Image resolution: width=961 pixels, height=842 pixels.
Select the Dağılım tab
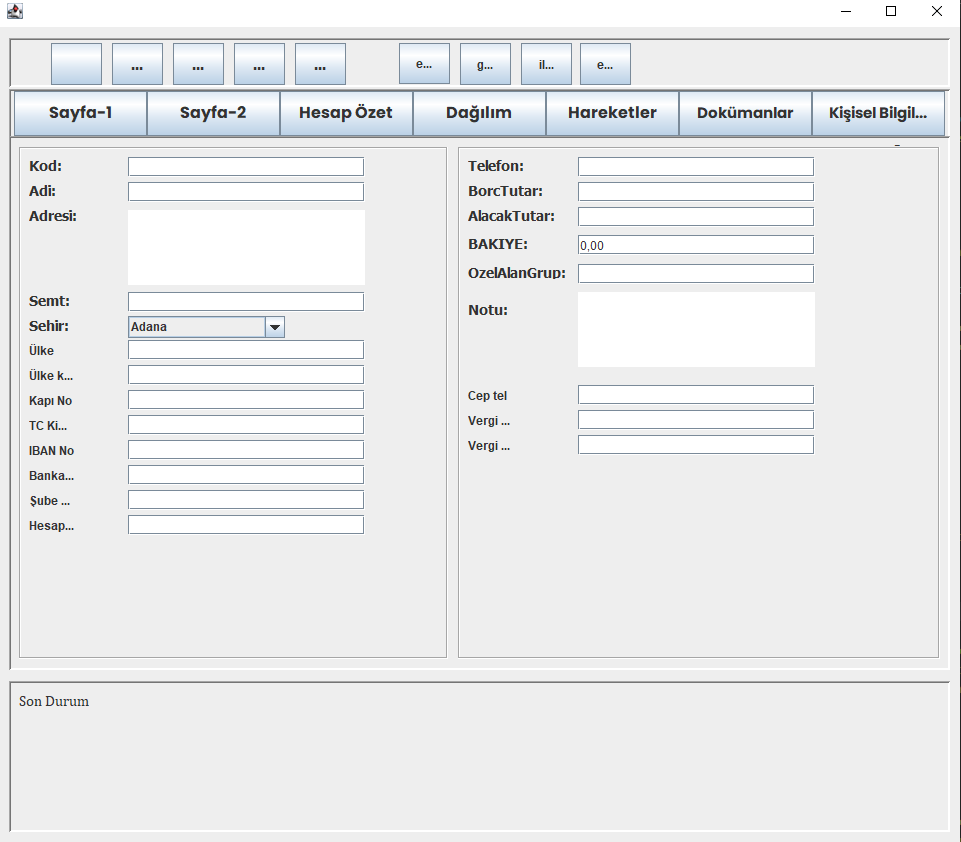coord(479,113)
